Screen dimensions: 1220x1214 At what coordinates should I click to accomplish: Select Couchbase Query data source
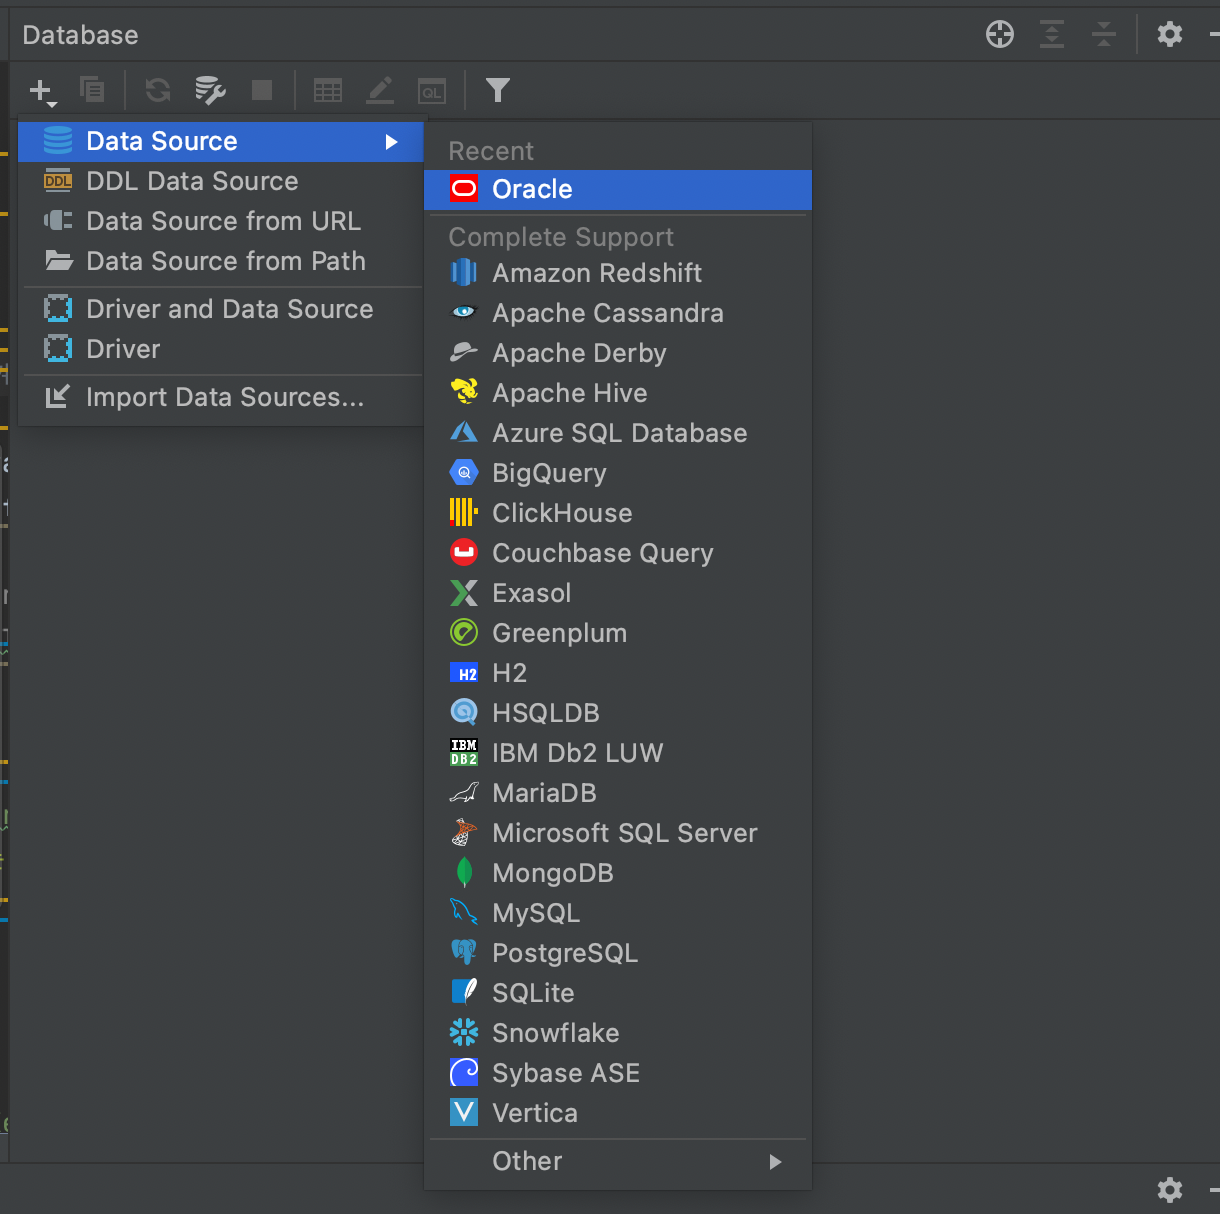(x=618, y=553)
